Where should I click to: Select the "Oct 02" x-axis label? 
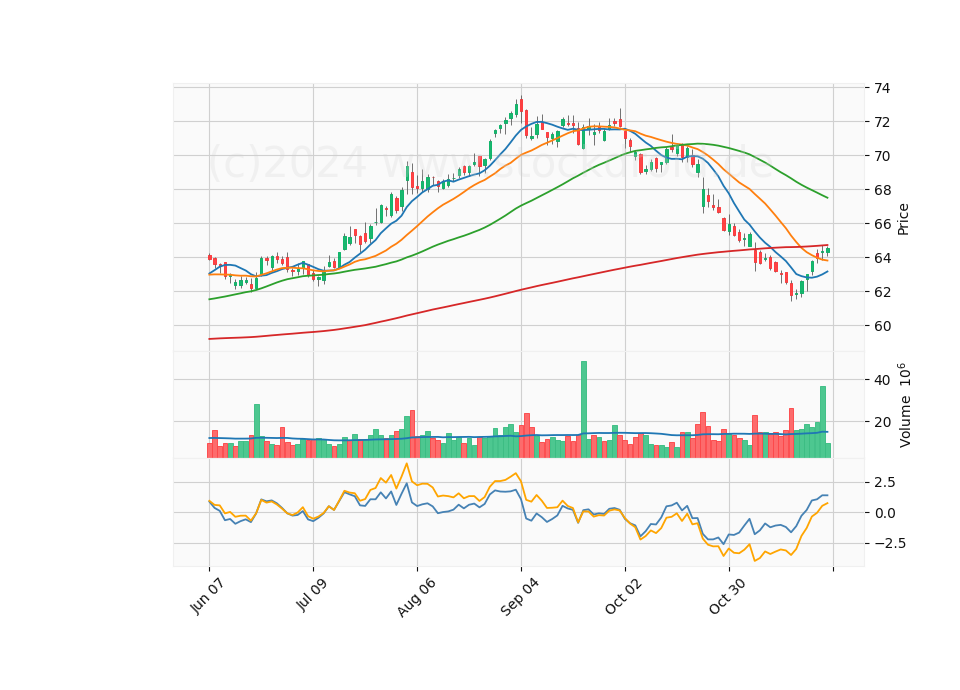coord(624,596)
